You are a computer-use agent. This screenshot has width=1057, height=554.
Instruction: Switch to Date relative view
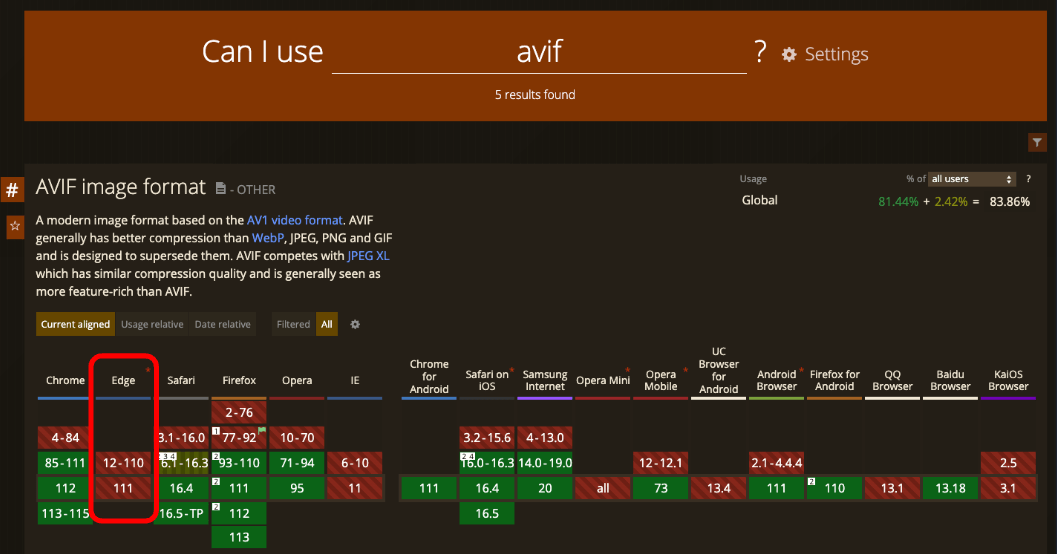(x=222, y=324)
